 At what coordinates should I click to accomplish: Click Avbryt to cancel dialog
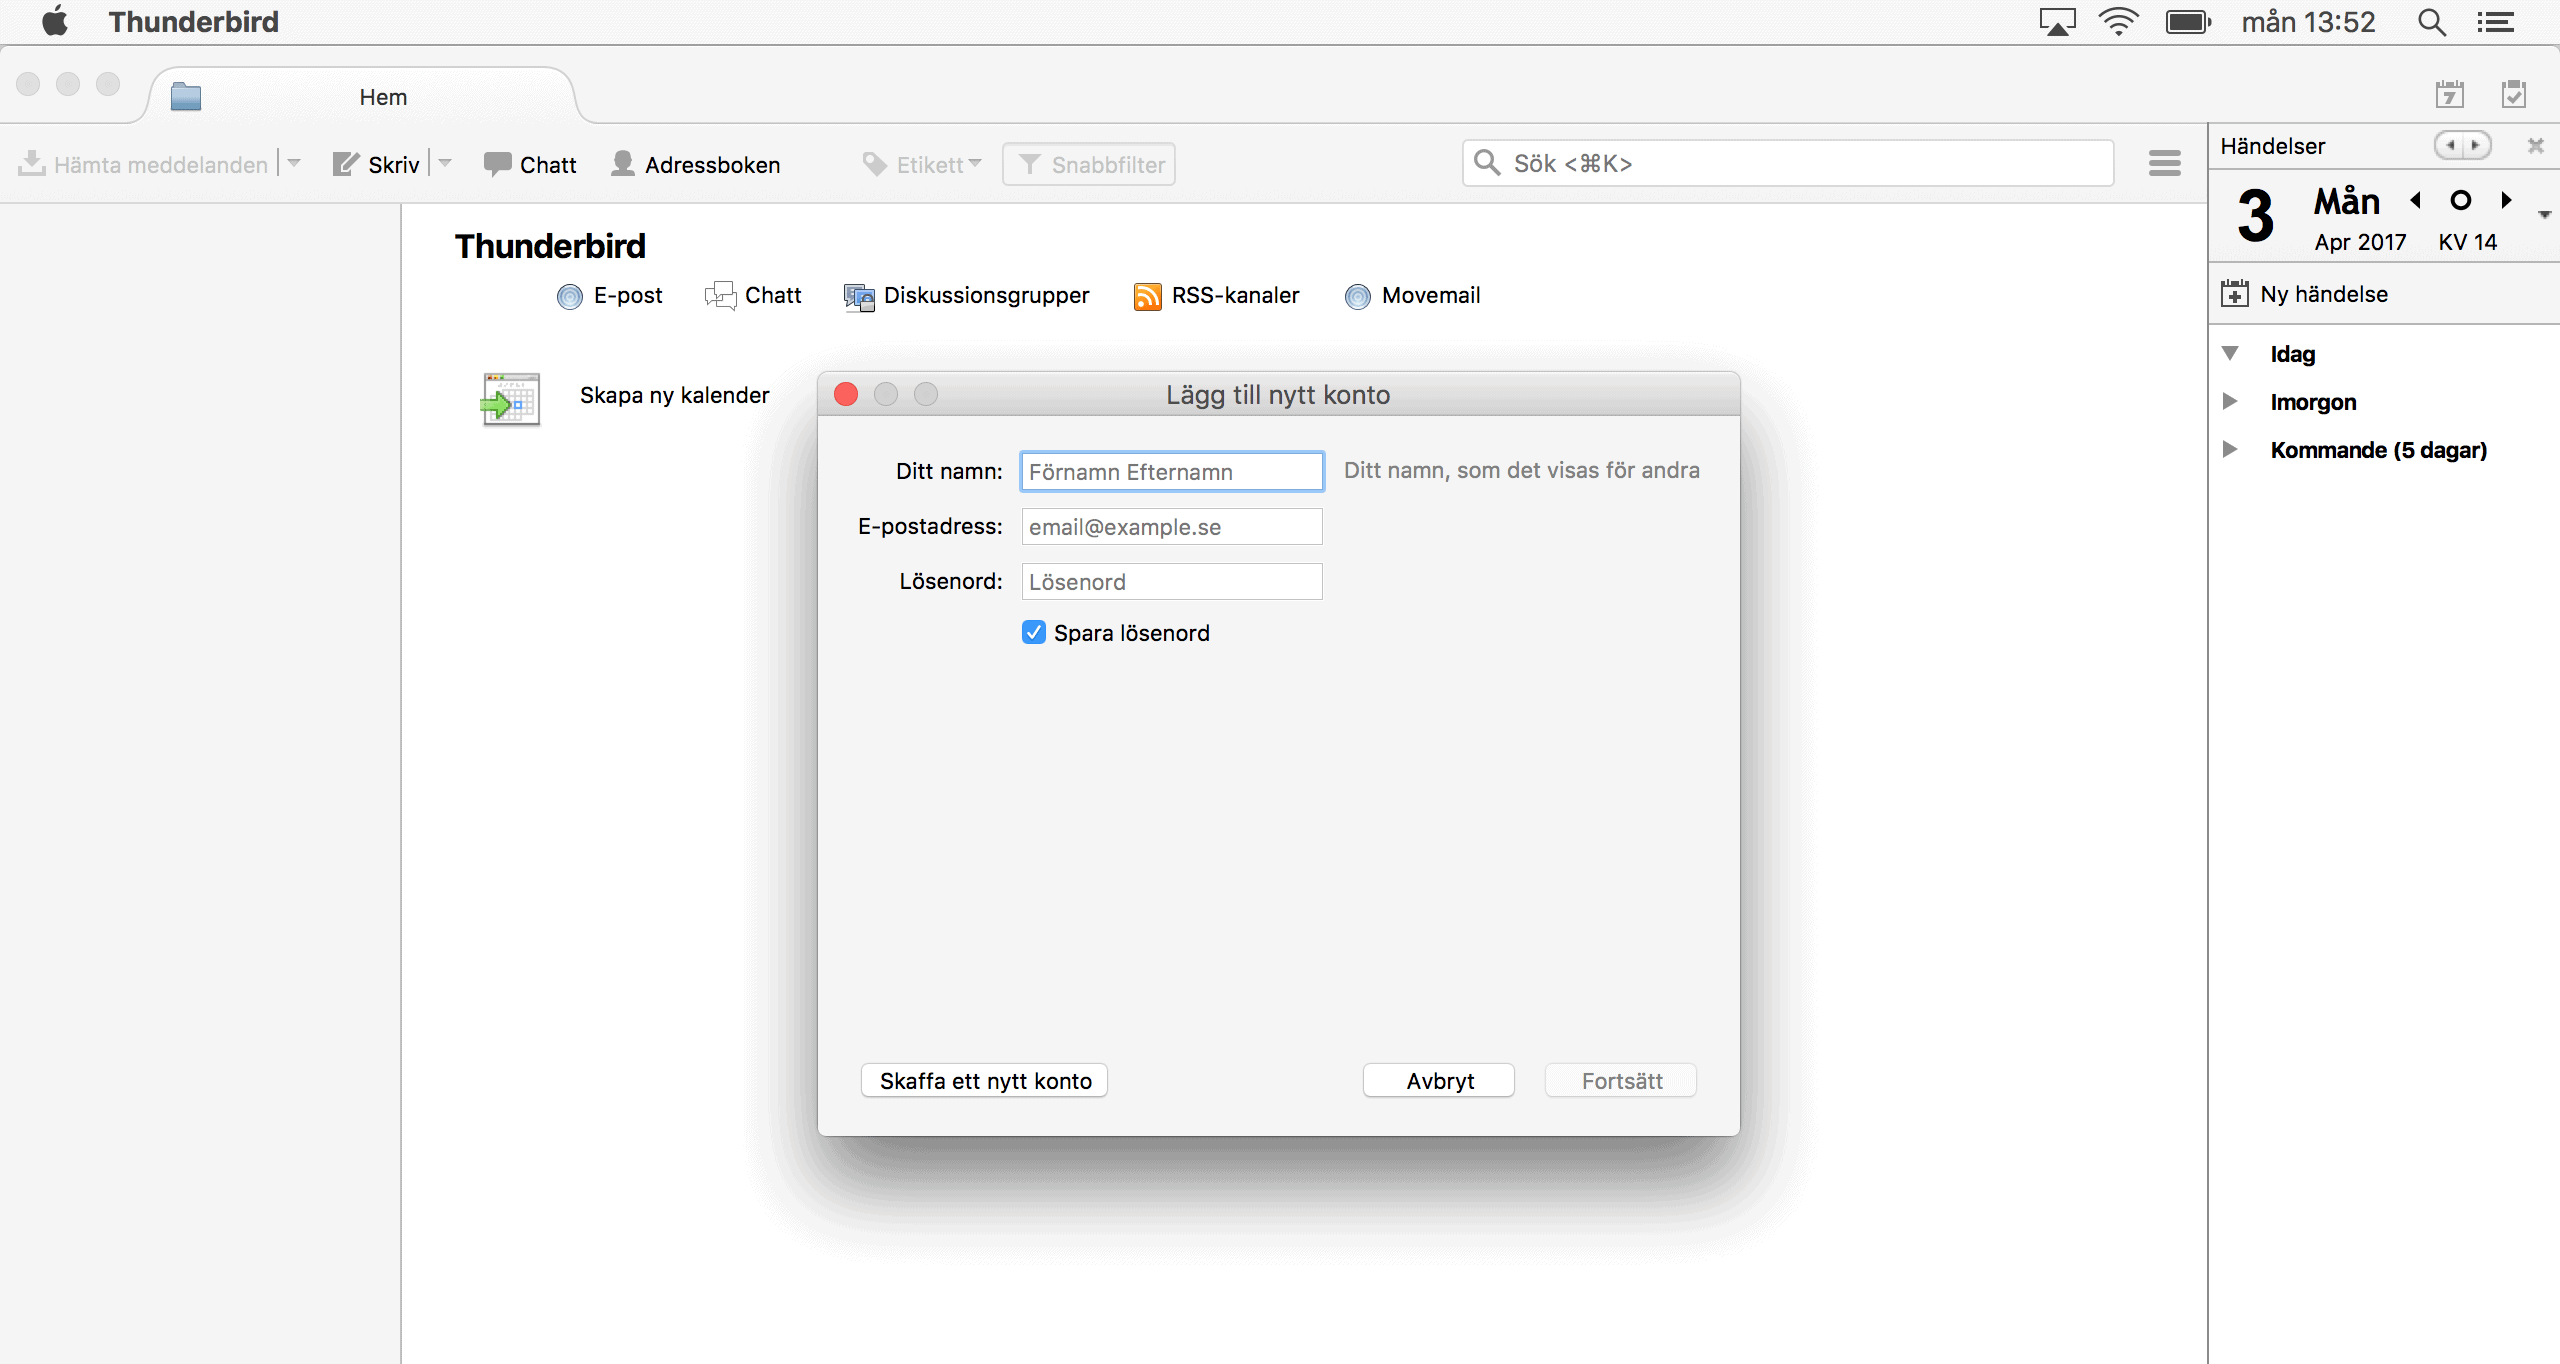(x=1439, y=1080)
